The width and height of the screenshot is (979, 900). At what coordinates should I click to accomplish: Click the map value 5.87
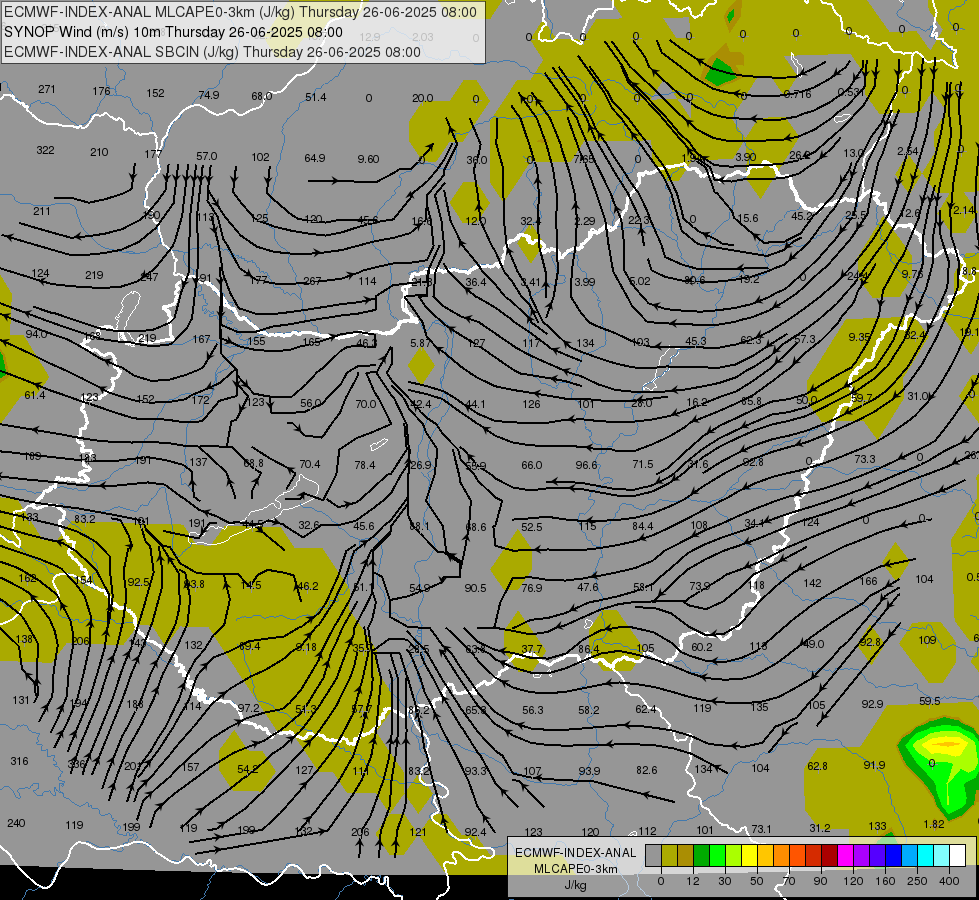point(421,344)
